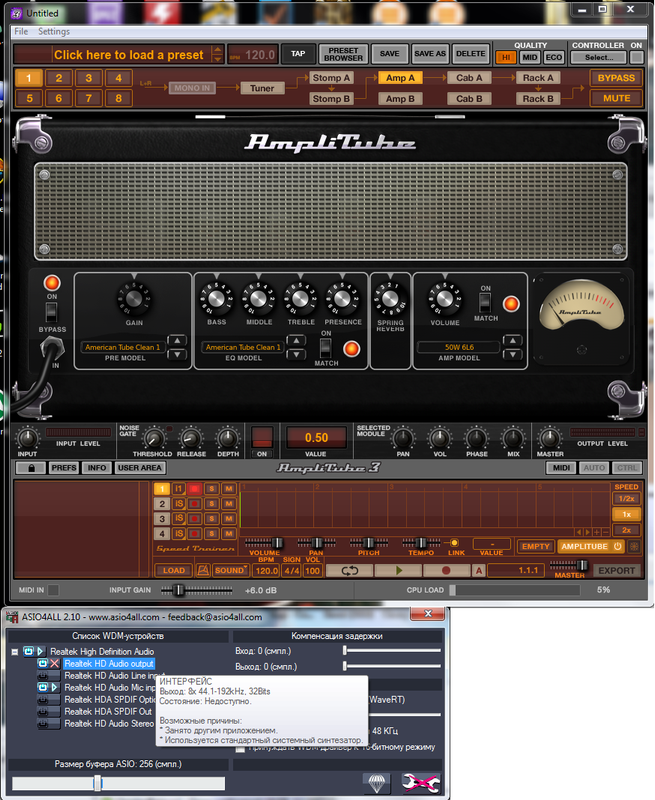Image resolution: width=655 pixels, height=800 pixels.
Task: Select HI quality mode
Action: (506, 57)
